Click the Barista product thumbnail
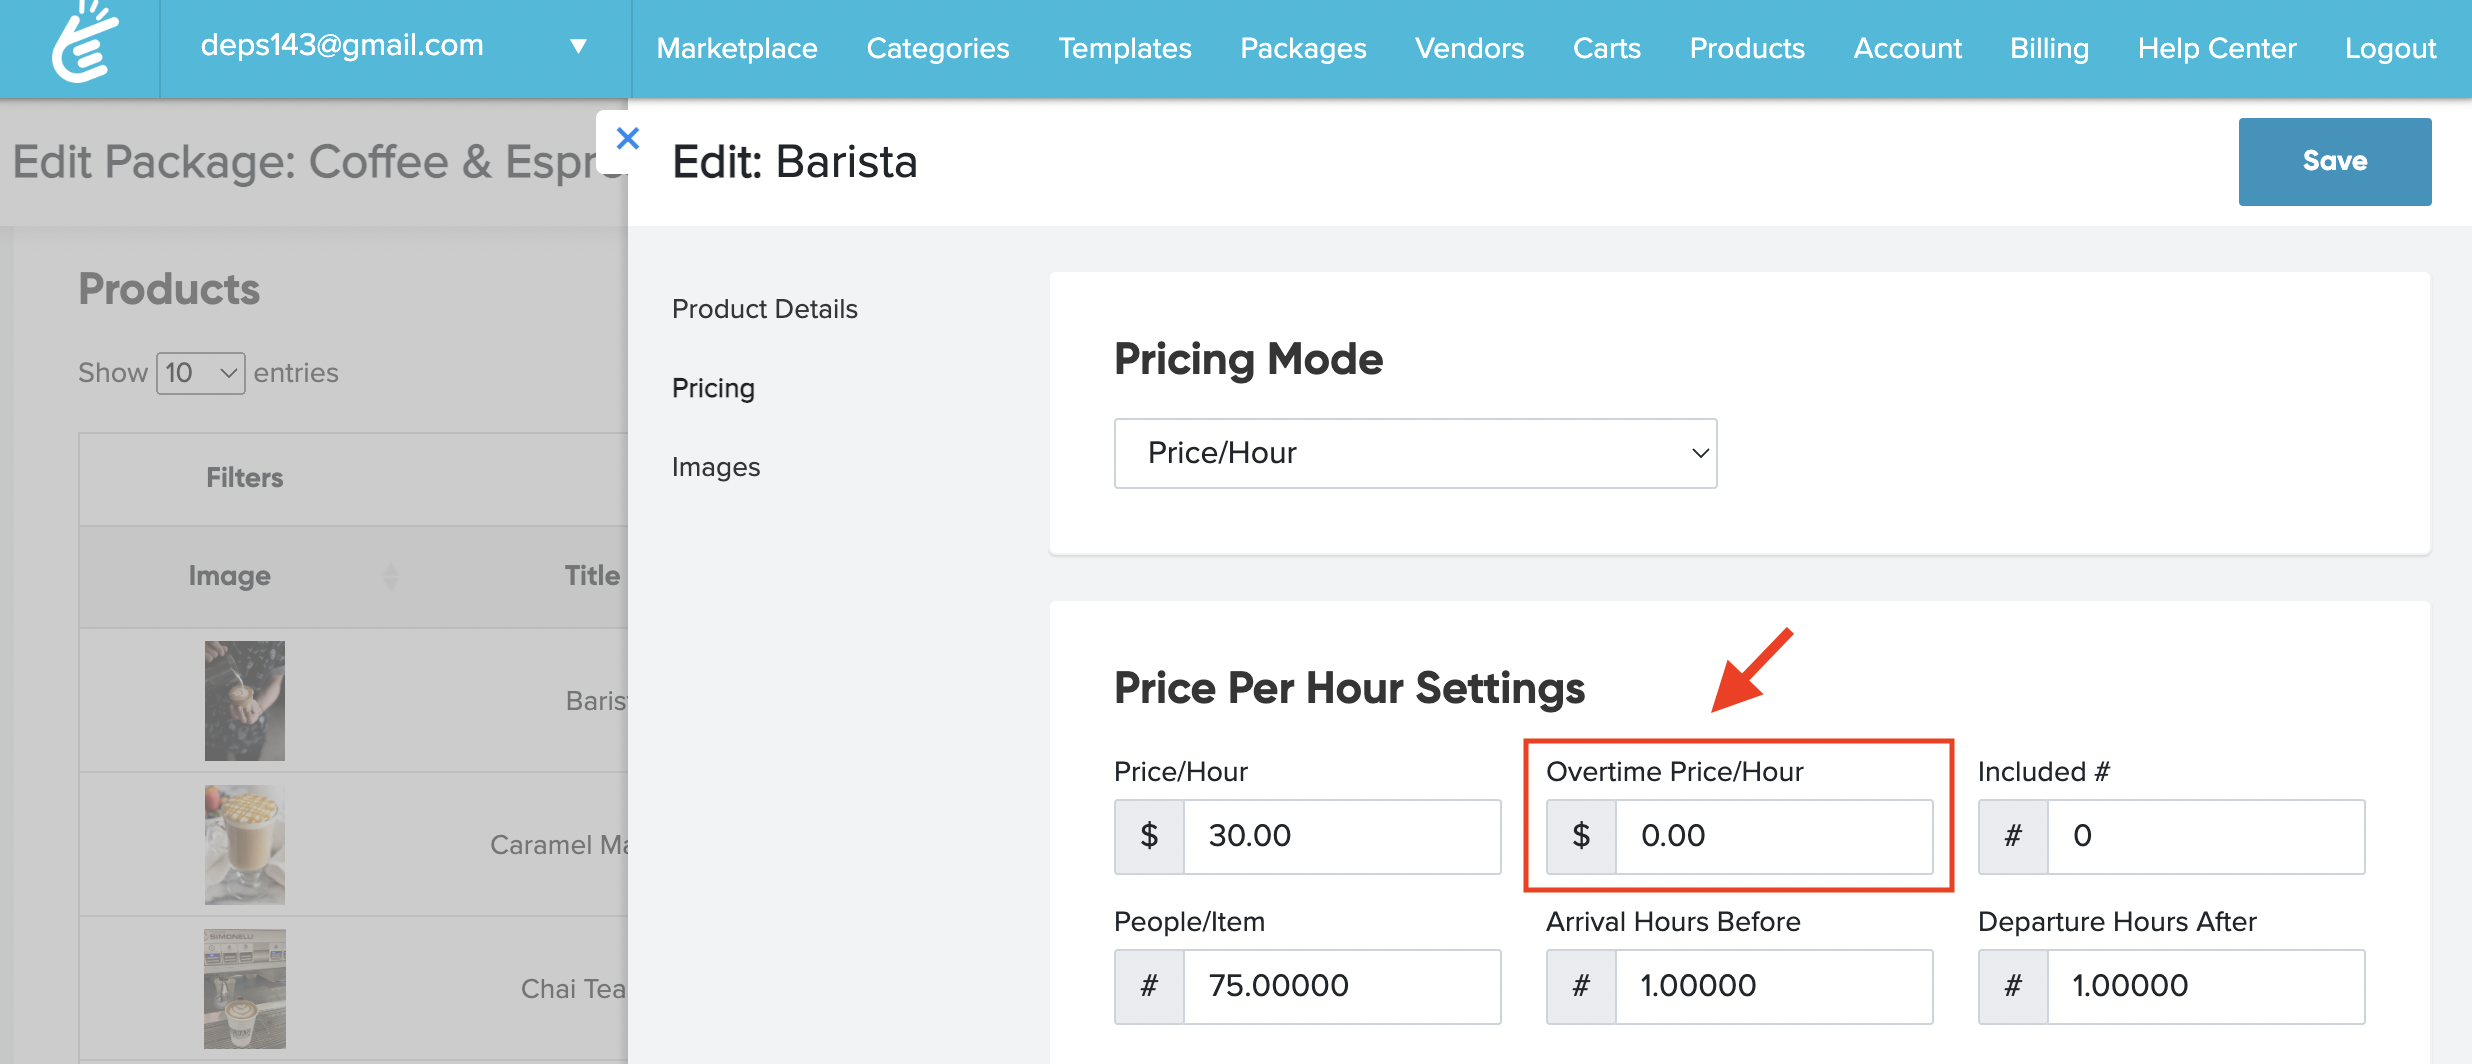Screen dimensions: 2472x1064 point(245,700)
